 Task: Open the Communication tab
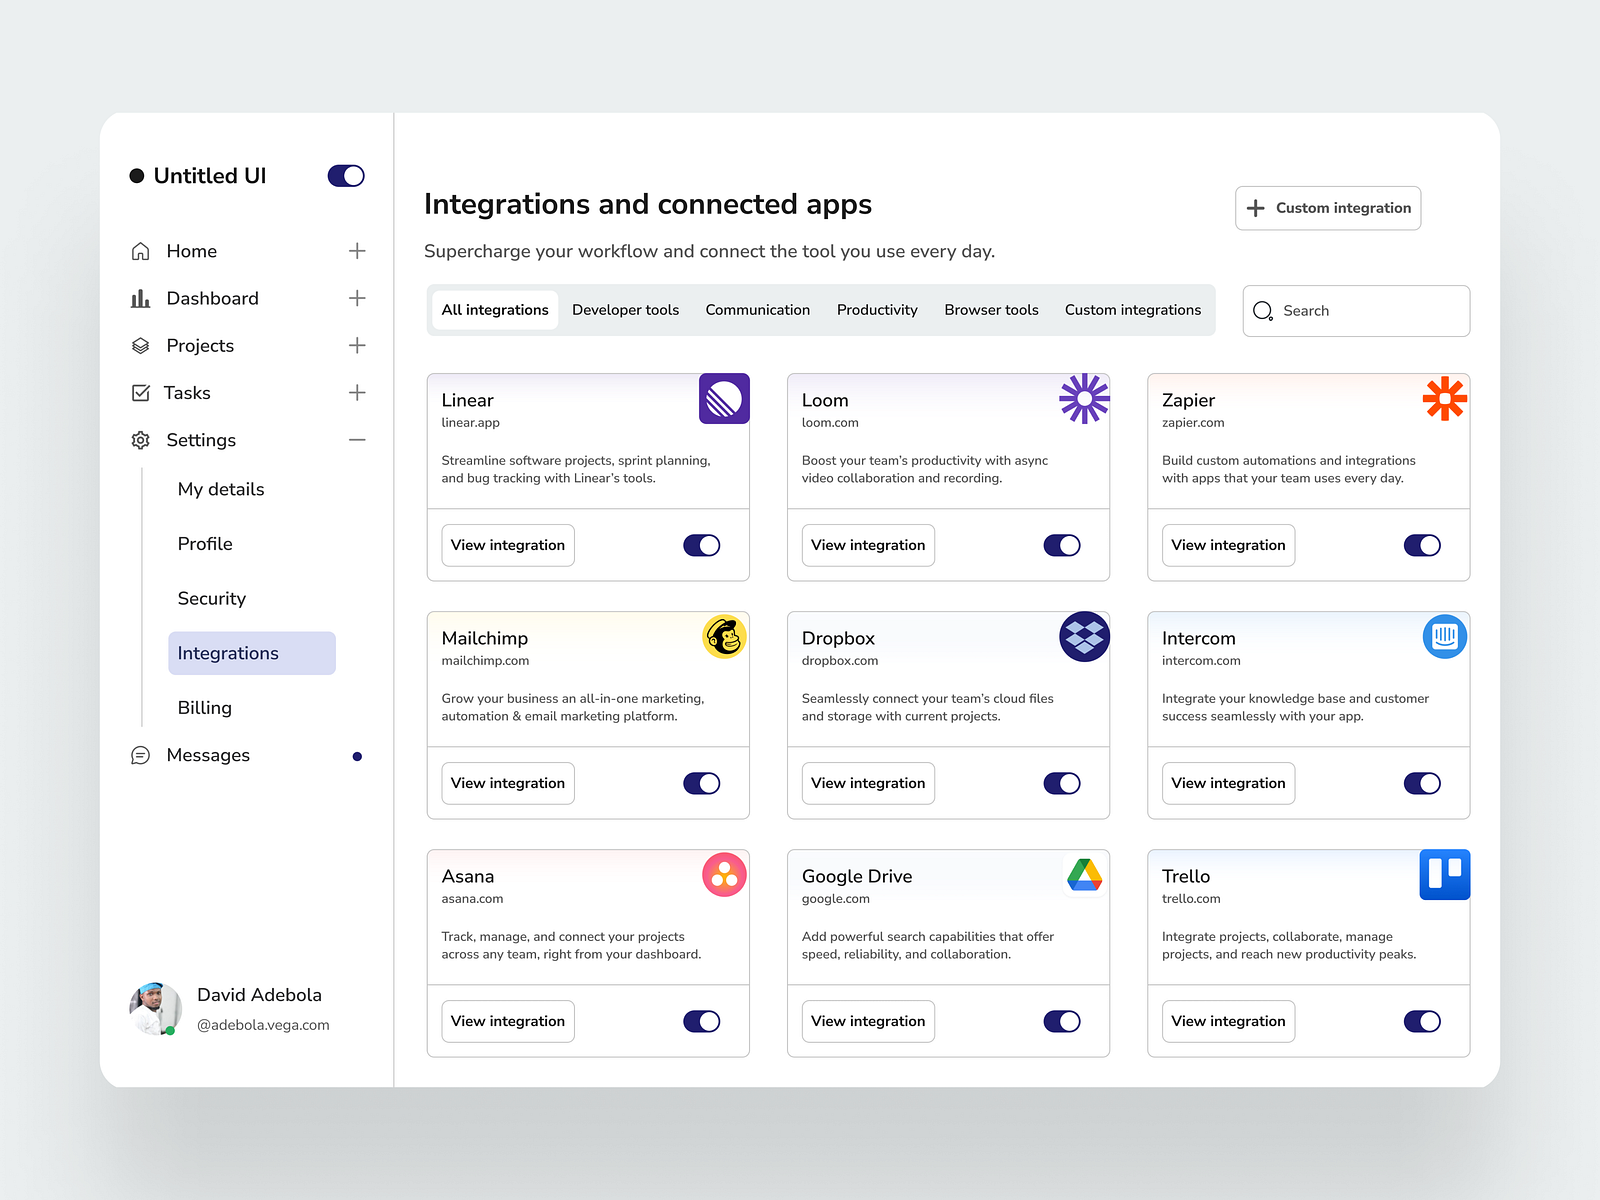[758, 310]
